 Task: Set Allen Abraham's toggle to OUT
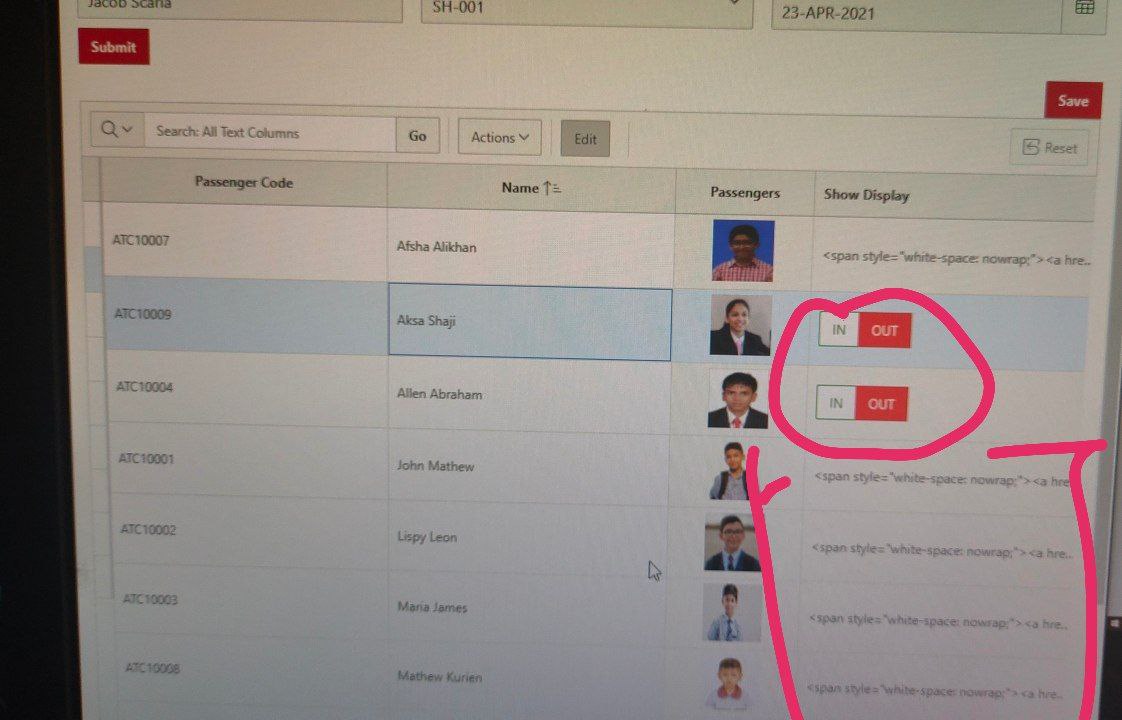[881, 404]
